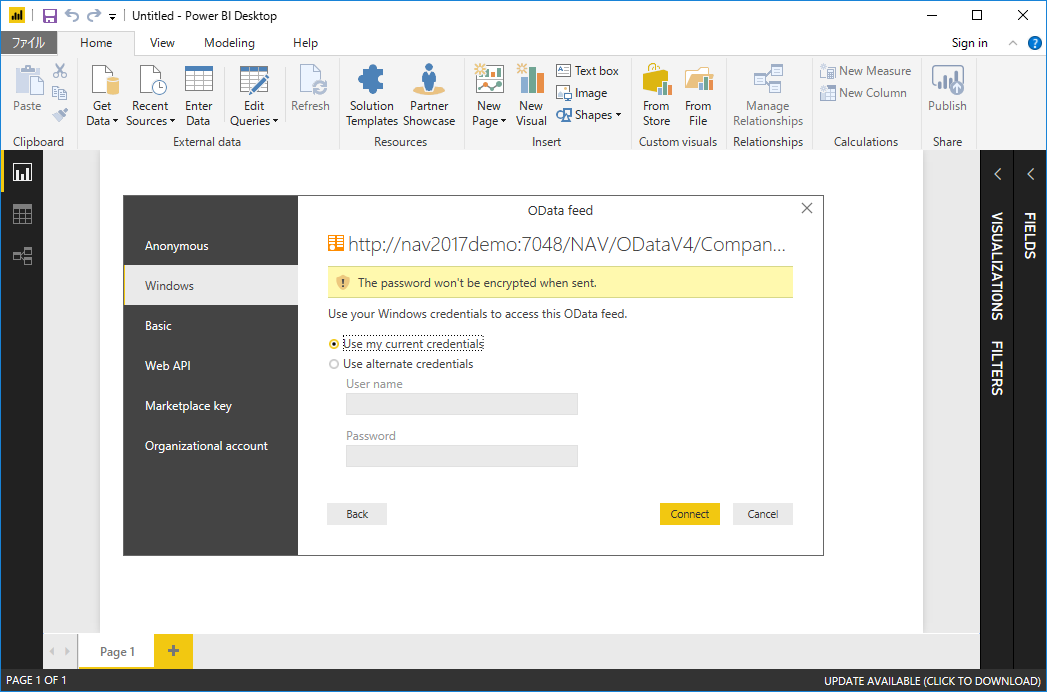Choose Basic authentication option
Screen dimensions: 1047x692
tap(210, 326)
